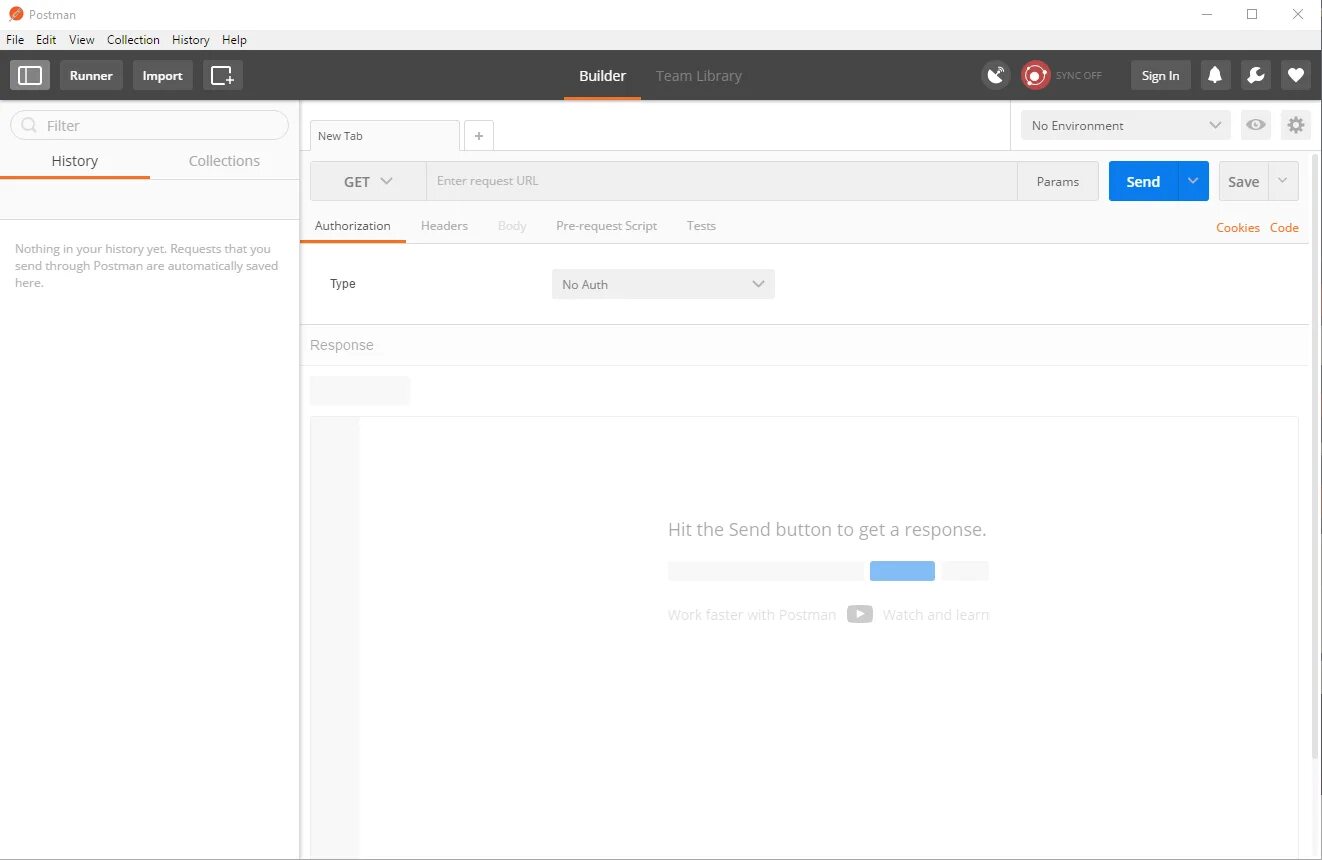Click the Watch and learn link
This screenshot has height=860, width=1322.
936,615
